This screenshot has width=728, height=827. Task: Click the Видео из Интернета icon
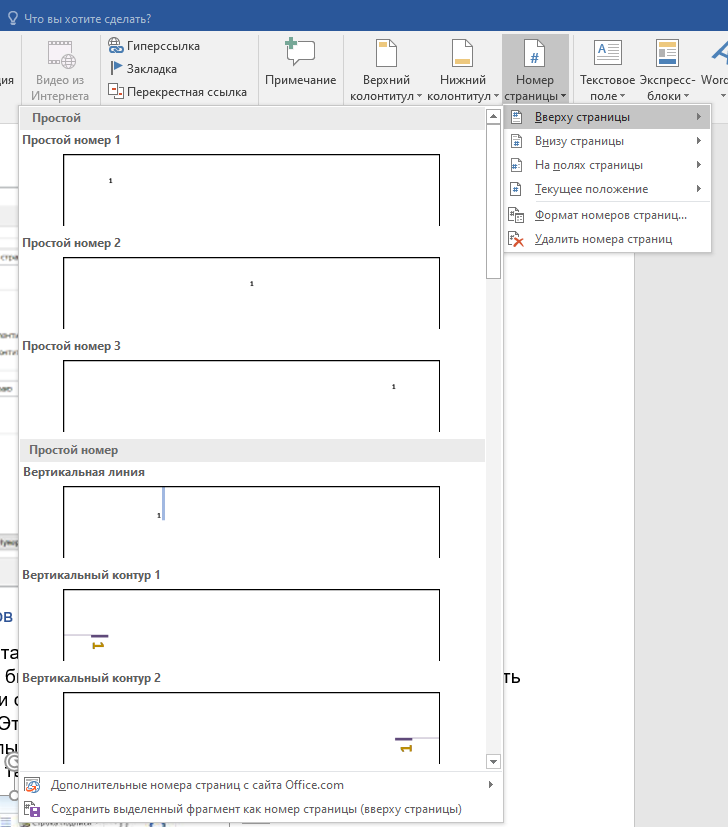click(x=61, y=55)
